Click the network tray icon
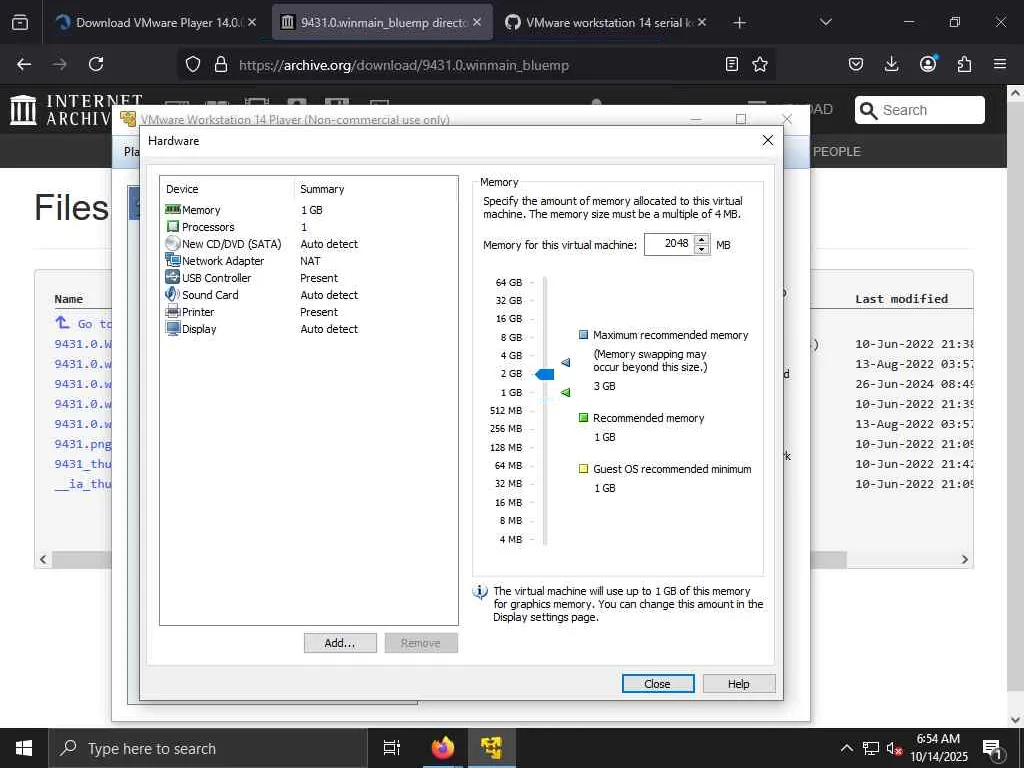Image resolution: width=1024 pixels, height=768 pixels. click(x=871, y=748)
